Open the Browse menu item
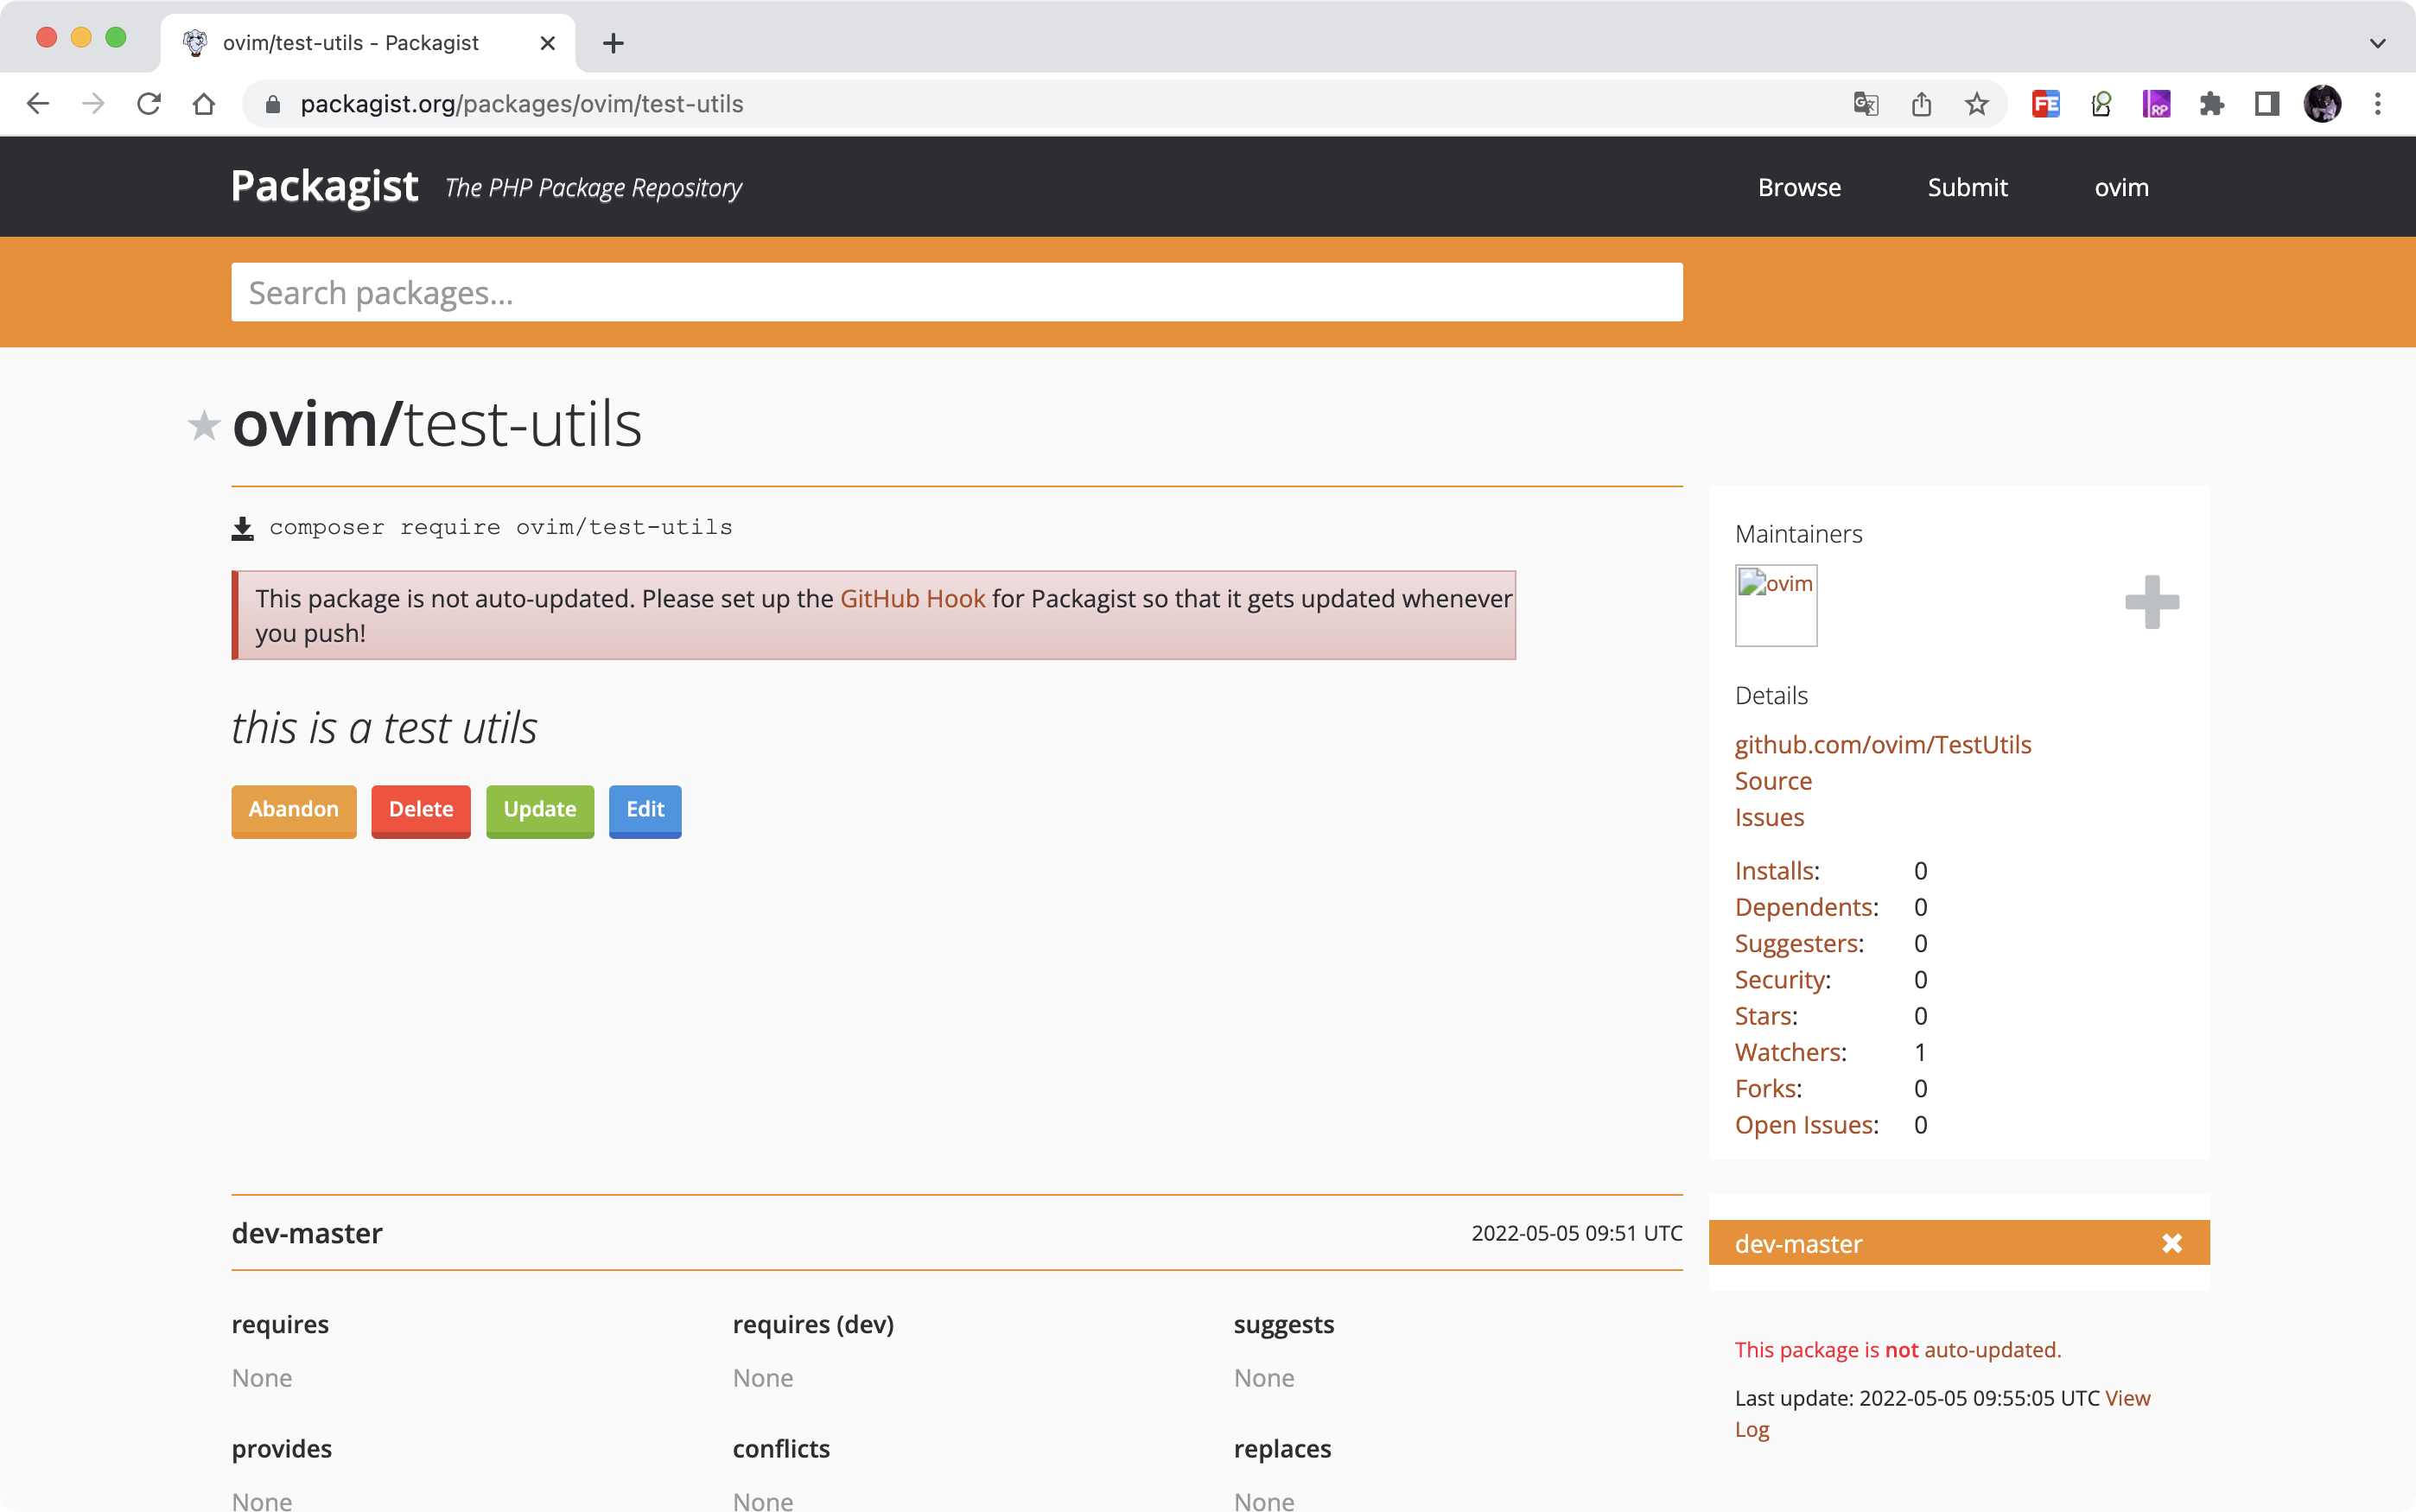 [1799, 187]
